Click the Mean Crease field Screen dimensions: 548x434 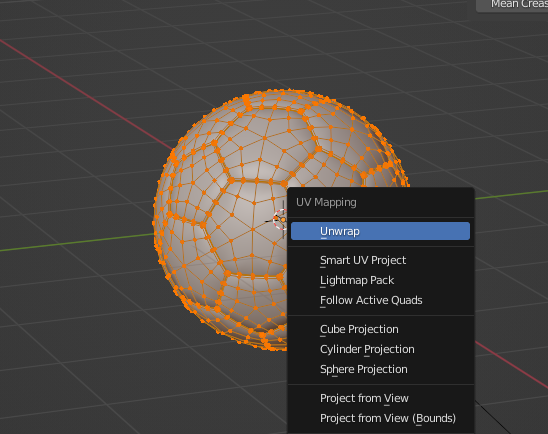[x=512, y=5]
